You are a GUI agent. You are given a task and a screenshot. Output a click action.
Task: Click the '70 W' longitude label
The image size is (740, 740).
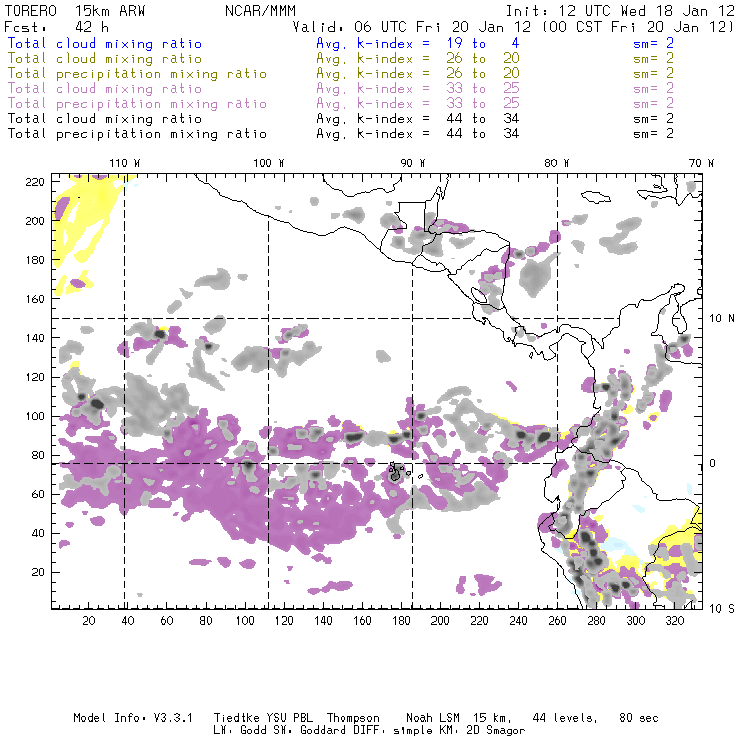(701, 163)
